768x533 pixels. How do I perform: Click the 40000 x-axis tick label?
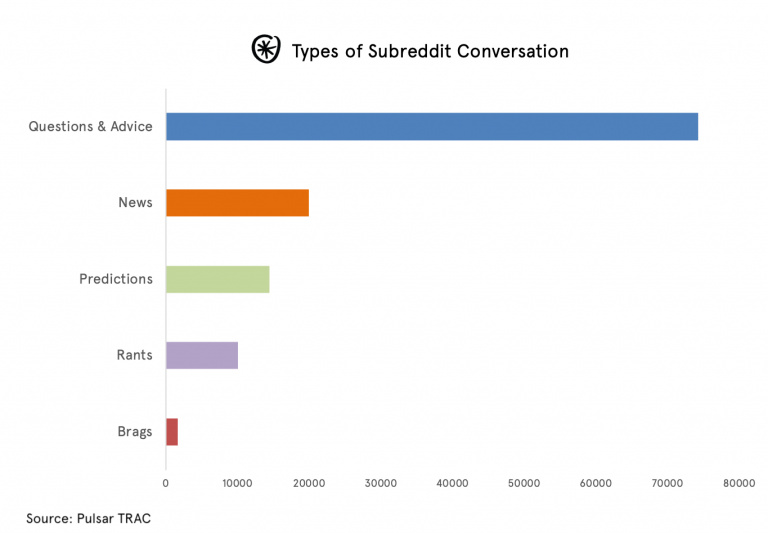tap(453, 483)
